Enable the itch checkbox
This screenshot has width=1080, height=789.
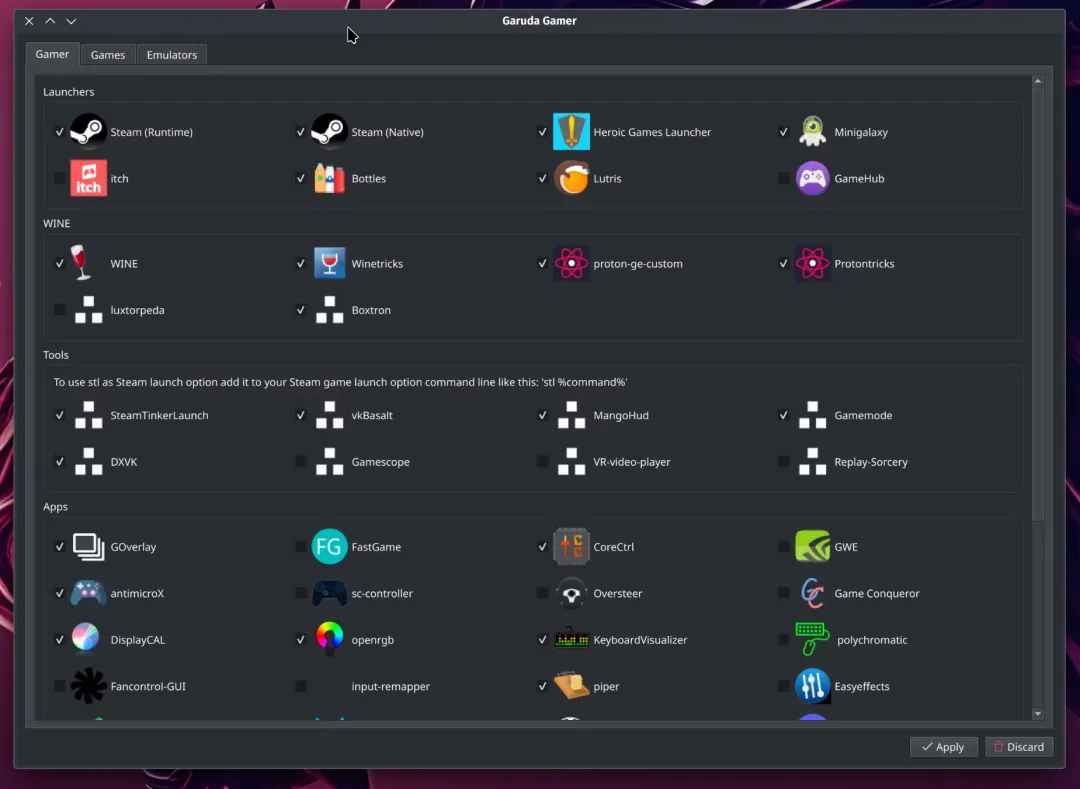click(60, 178)
